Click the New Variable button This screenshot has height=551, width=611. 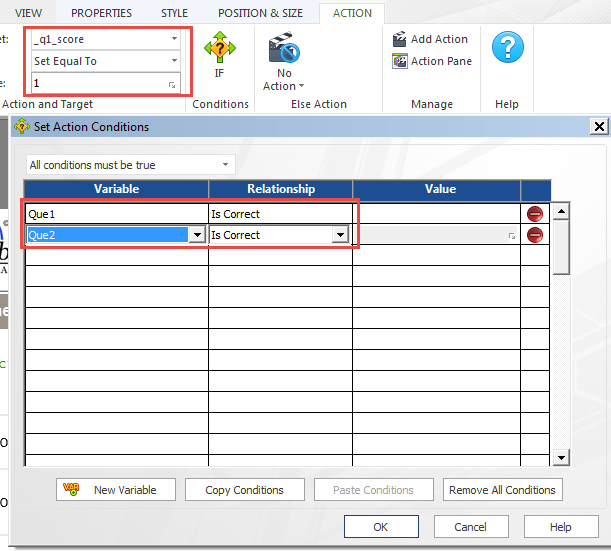click(116, 490)
